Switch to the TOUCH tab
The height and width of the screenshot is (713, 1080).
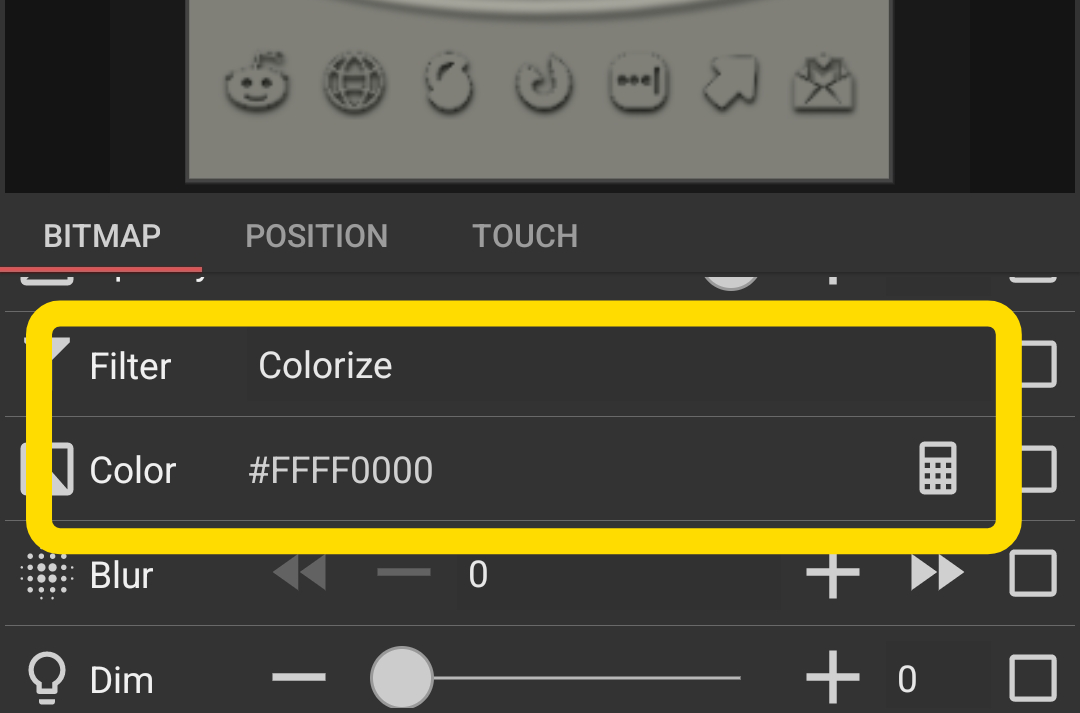(525, 236)
